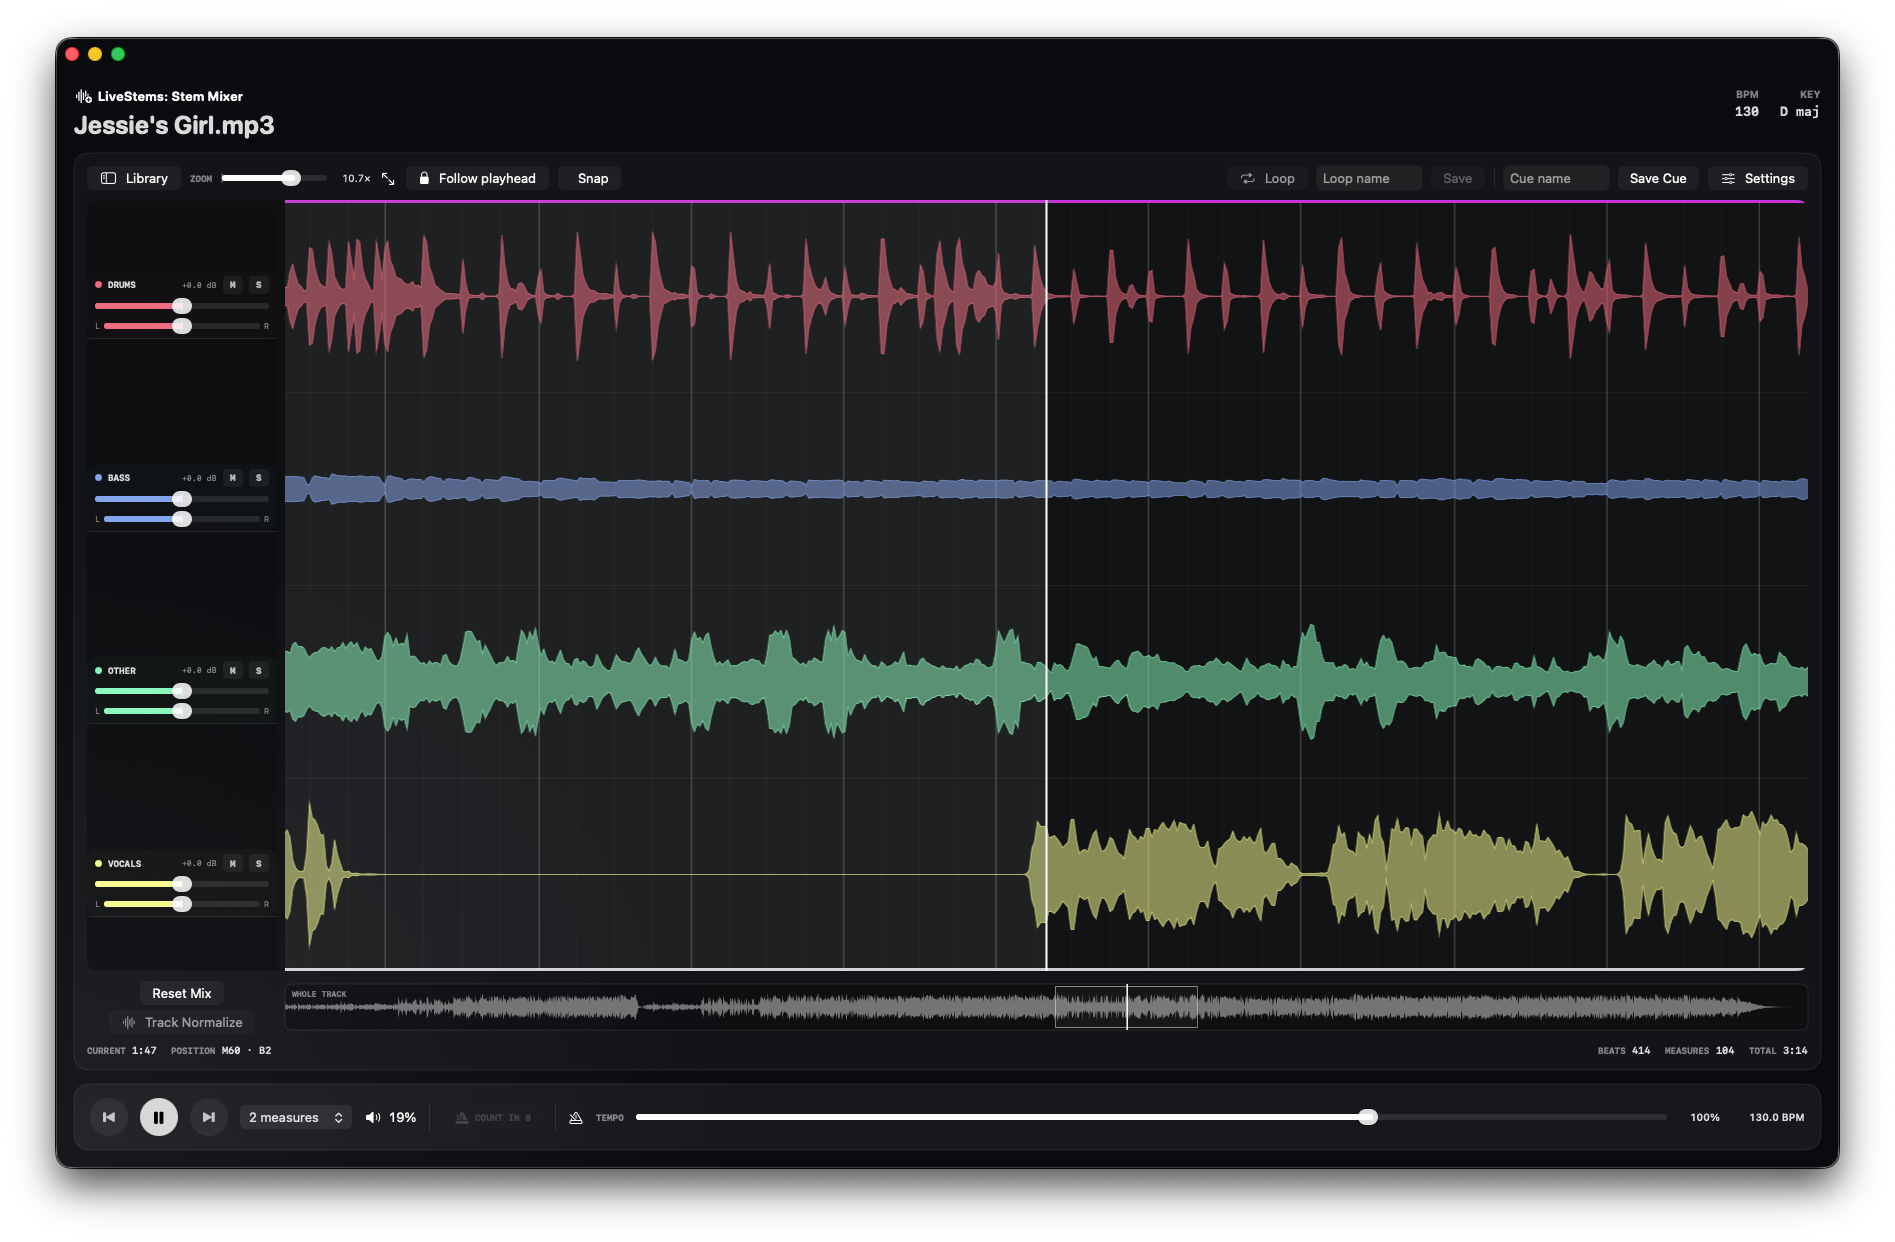
Task: Click Track Normalize button
Action: pyautogui.click(x=182, y=1022)
